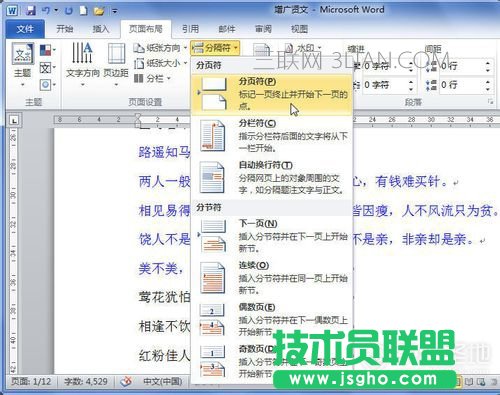Adjust spacing after stepper arrows
The height and width of the screenshot is (395, 500).
(x=488, y=85)
